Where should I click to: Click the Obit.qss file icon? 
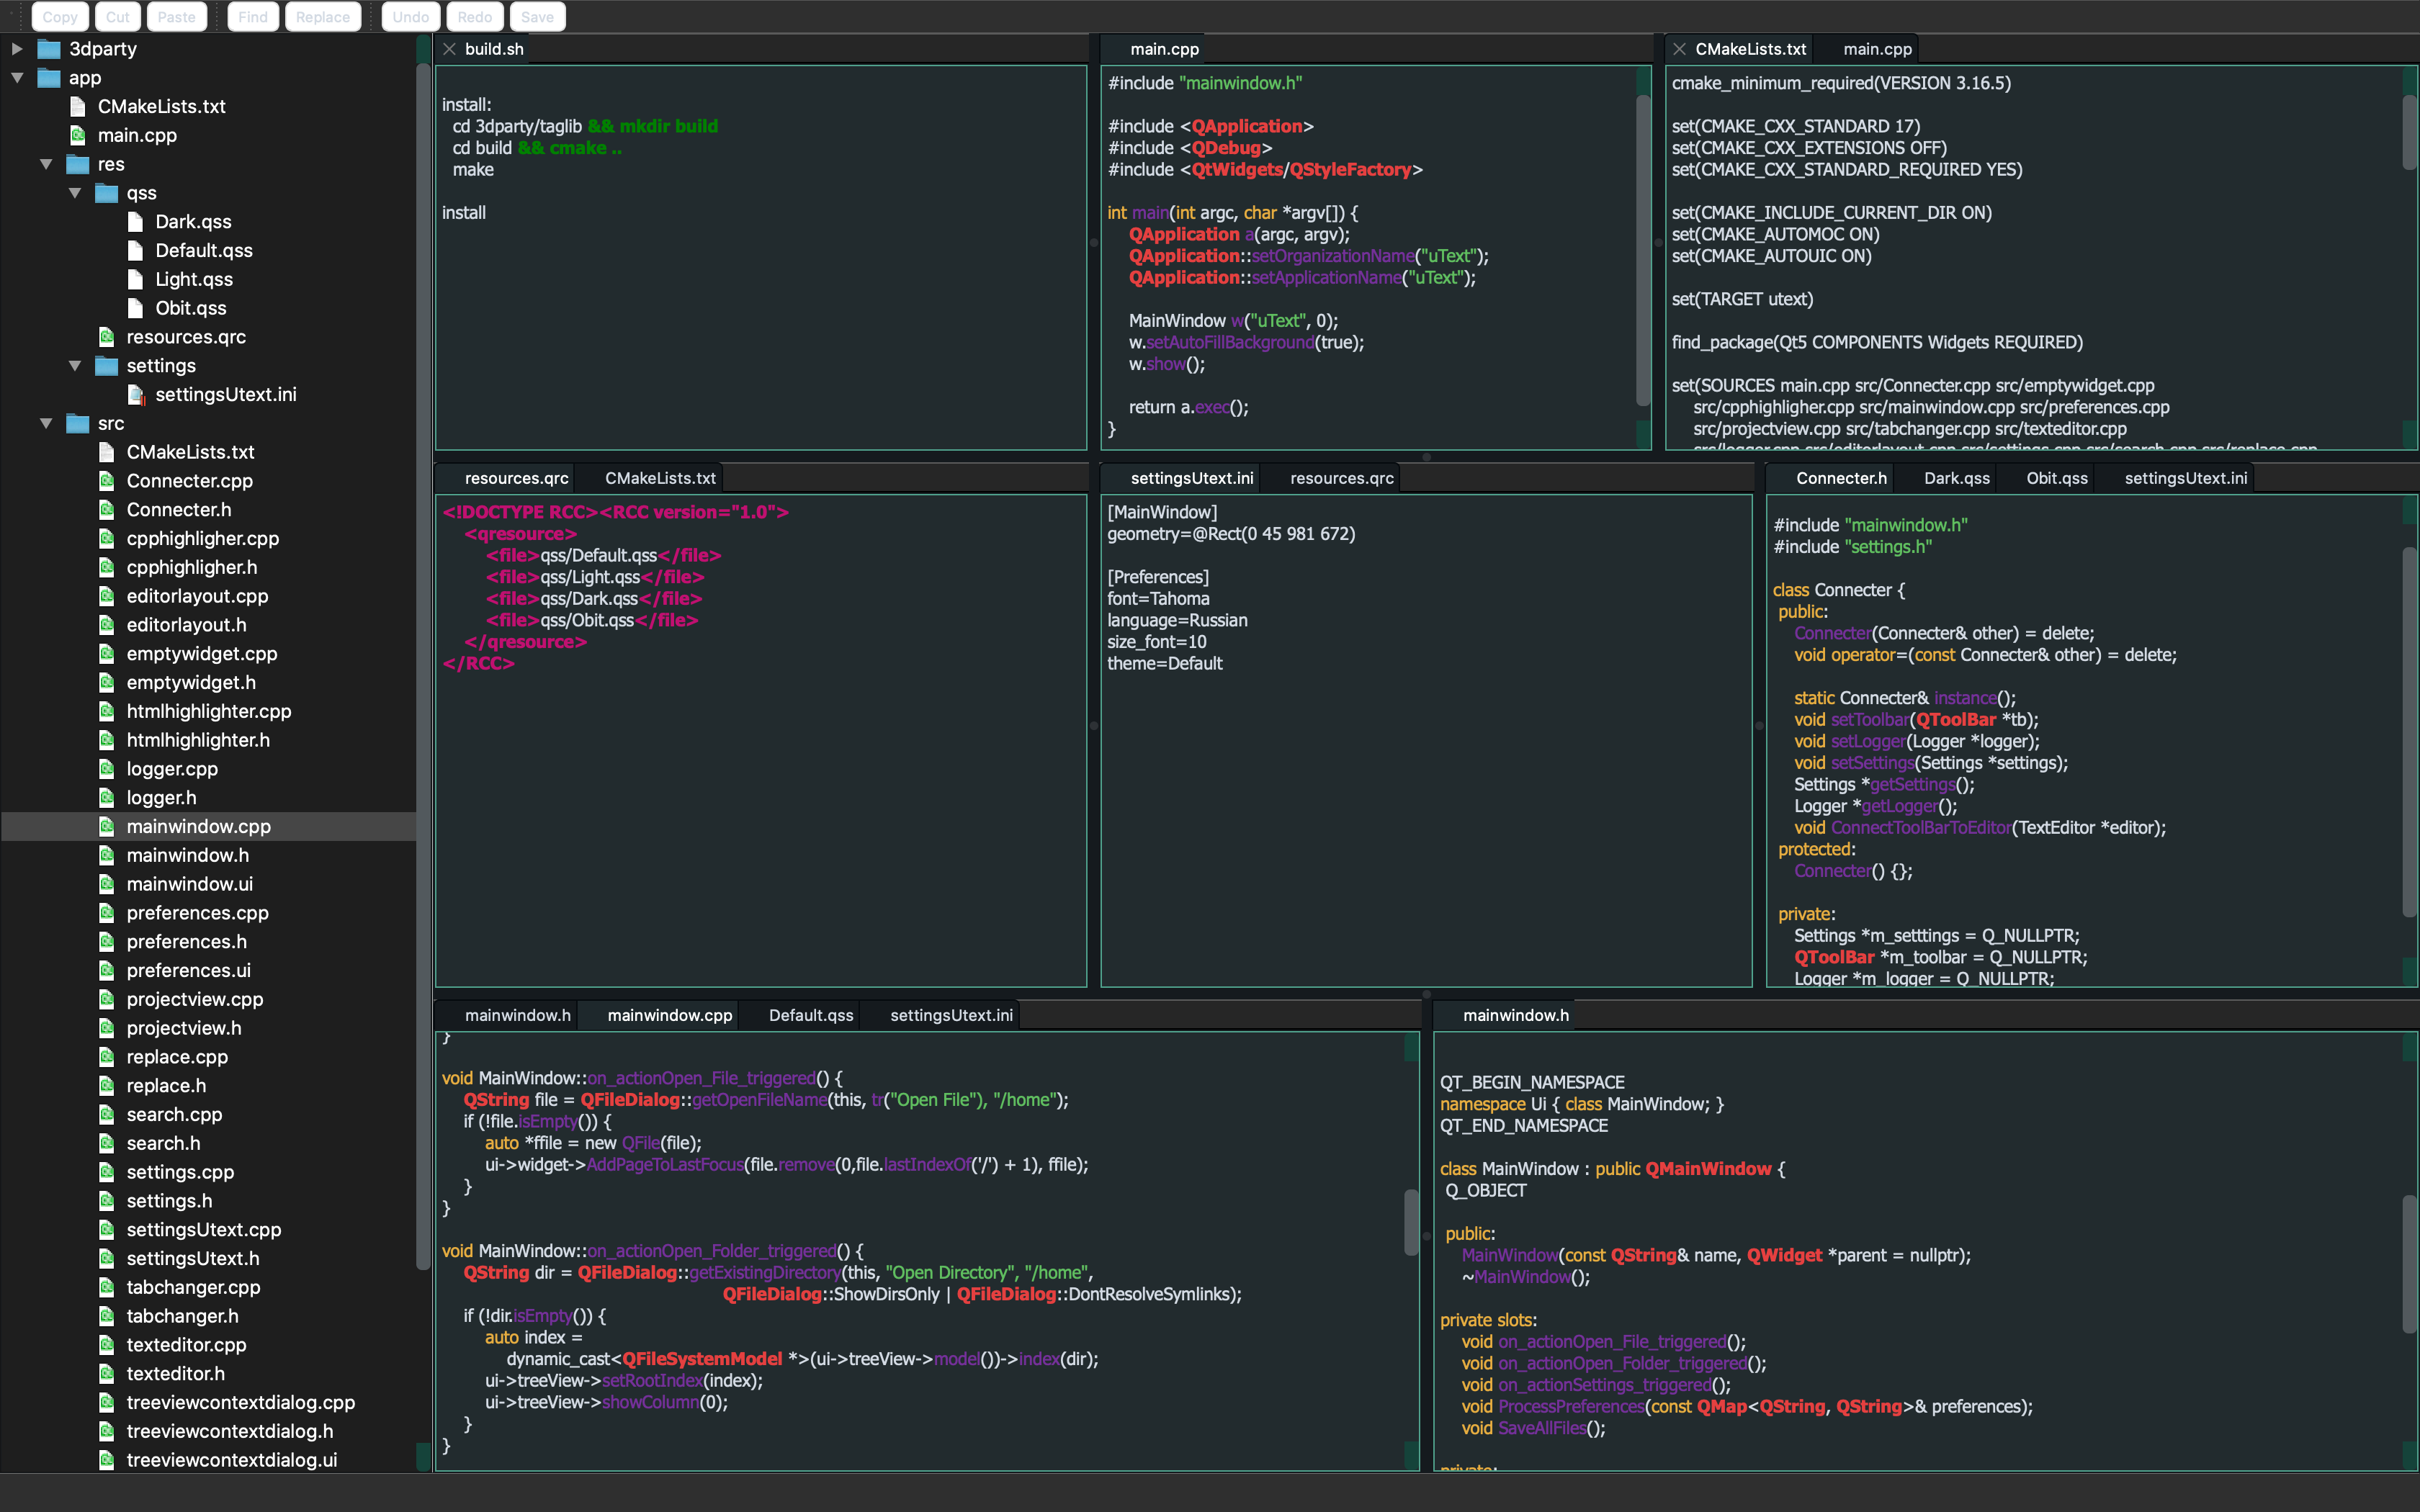coord(136,308)
